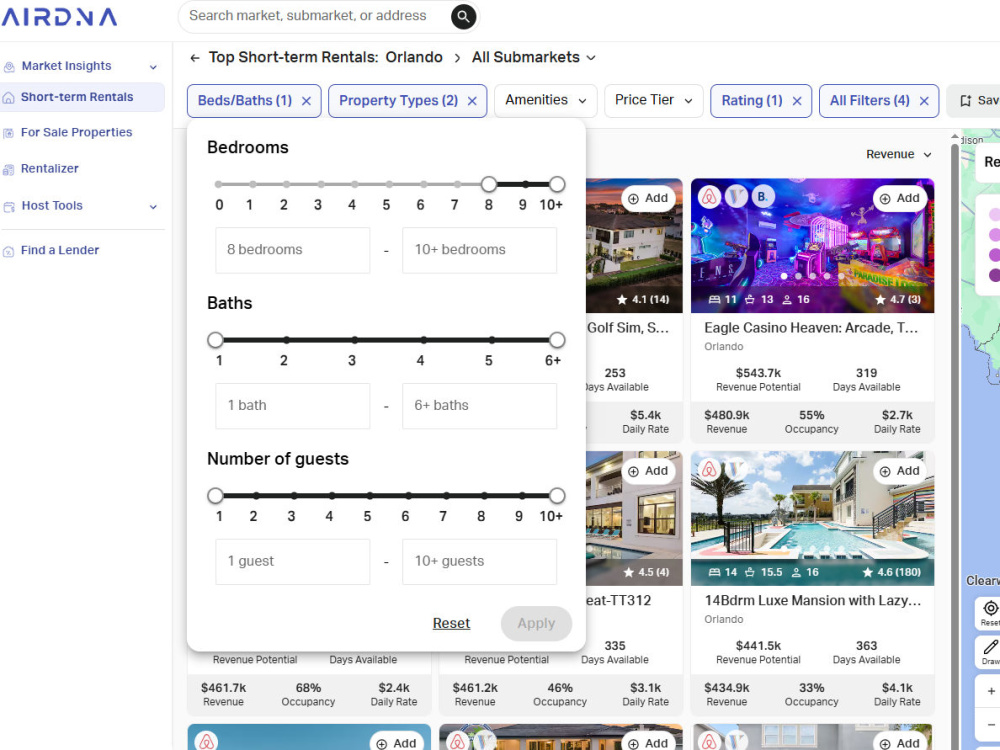
Task: Open Market Insights section
Action: [x=66, y=66]
